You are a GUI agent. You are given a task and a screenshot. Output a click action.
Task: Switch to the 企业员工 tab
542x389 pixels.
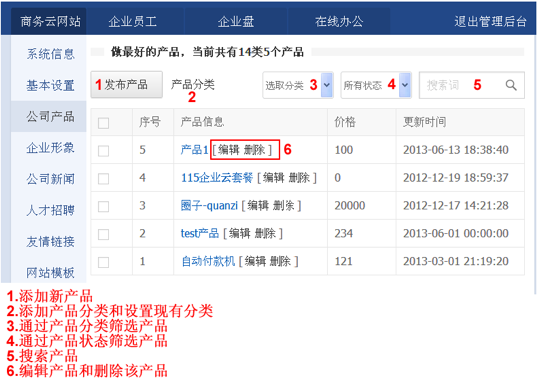133,21
